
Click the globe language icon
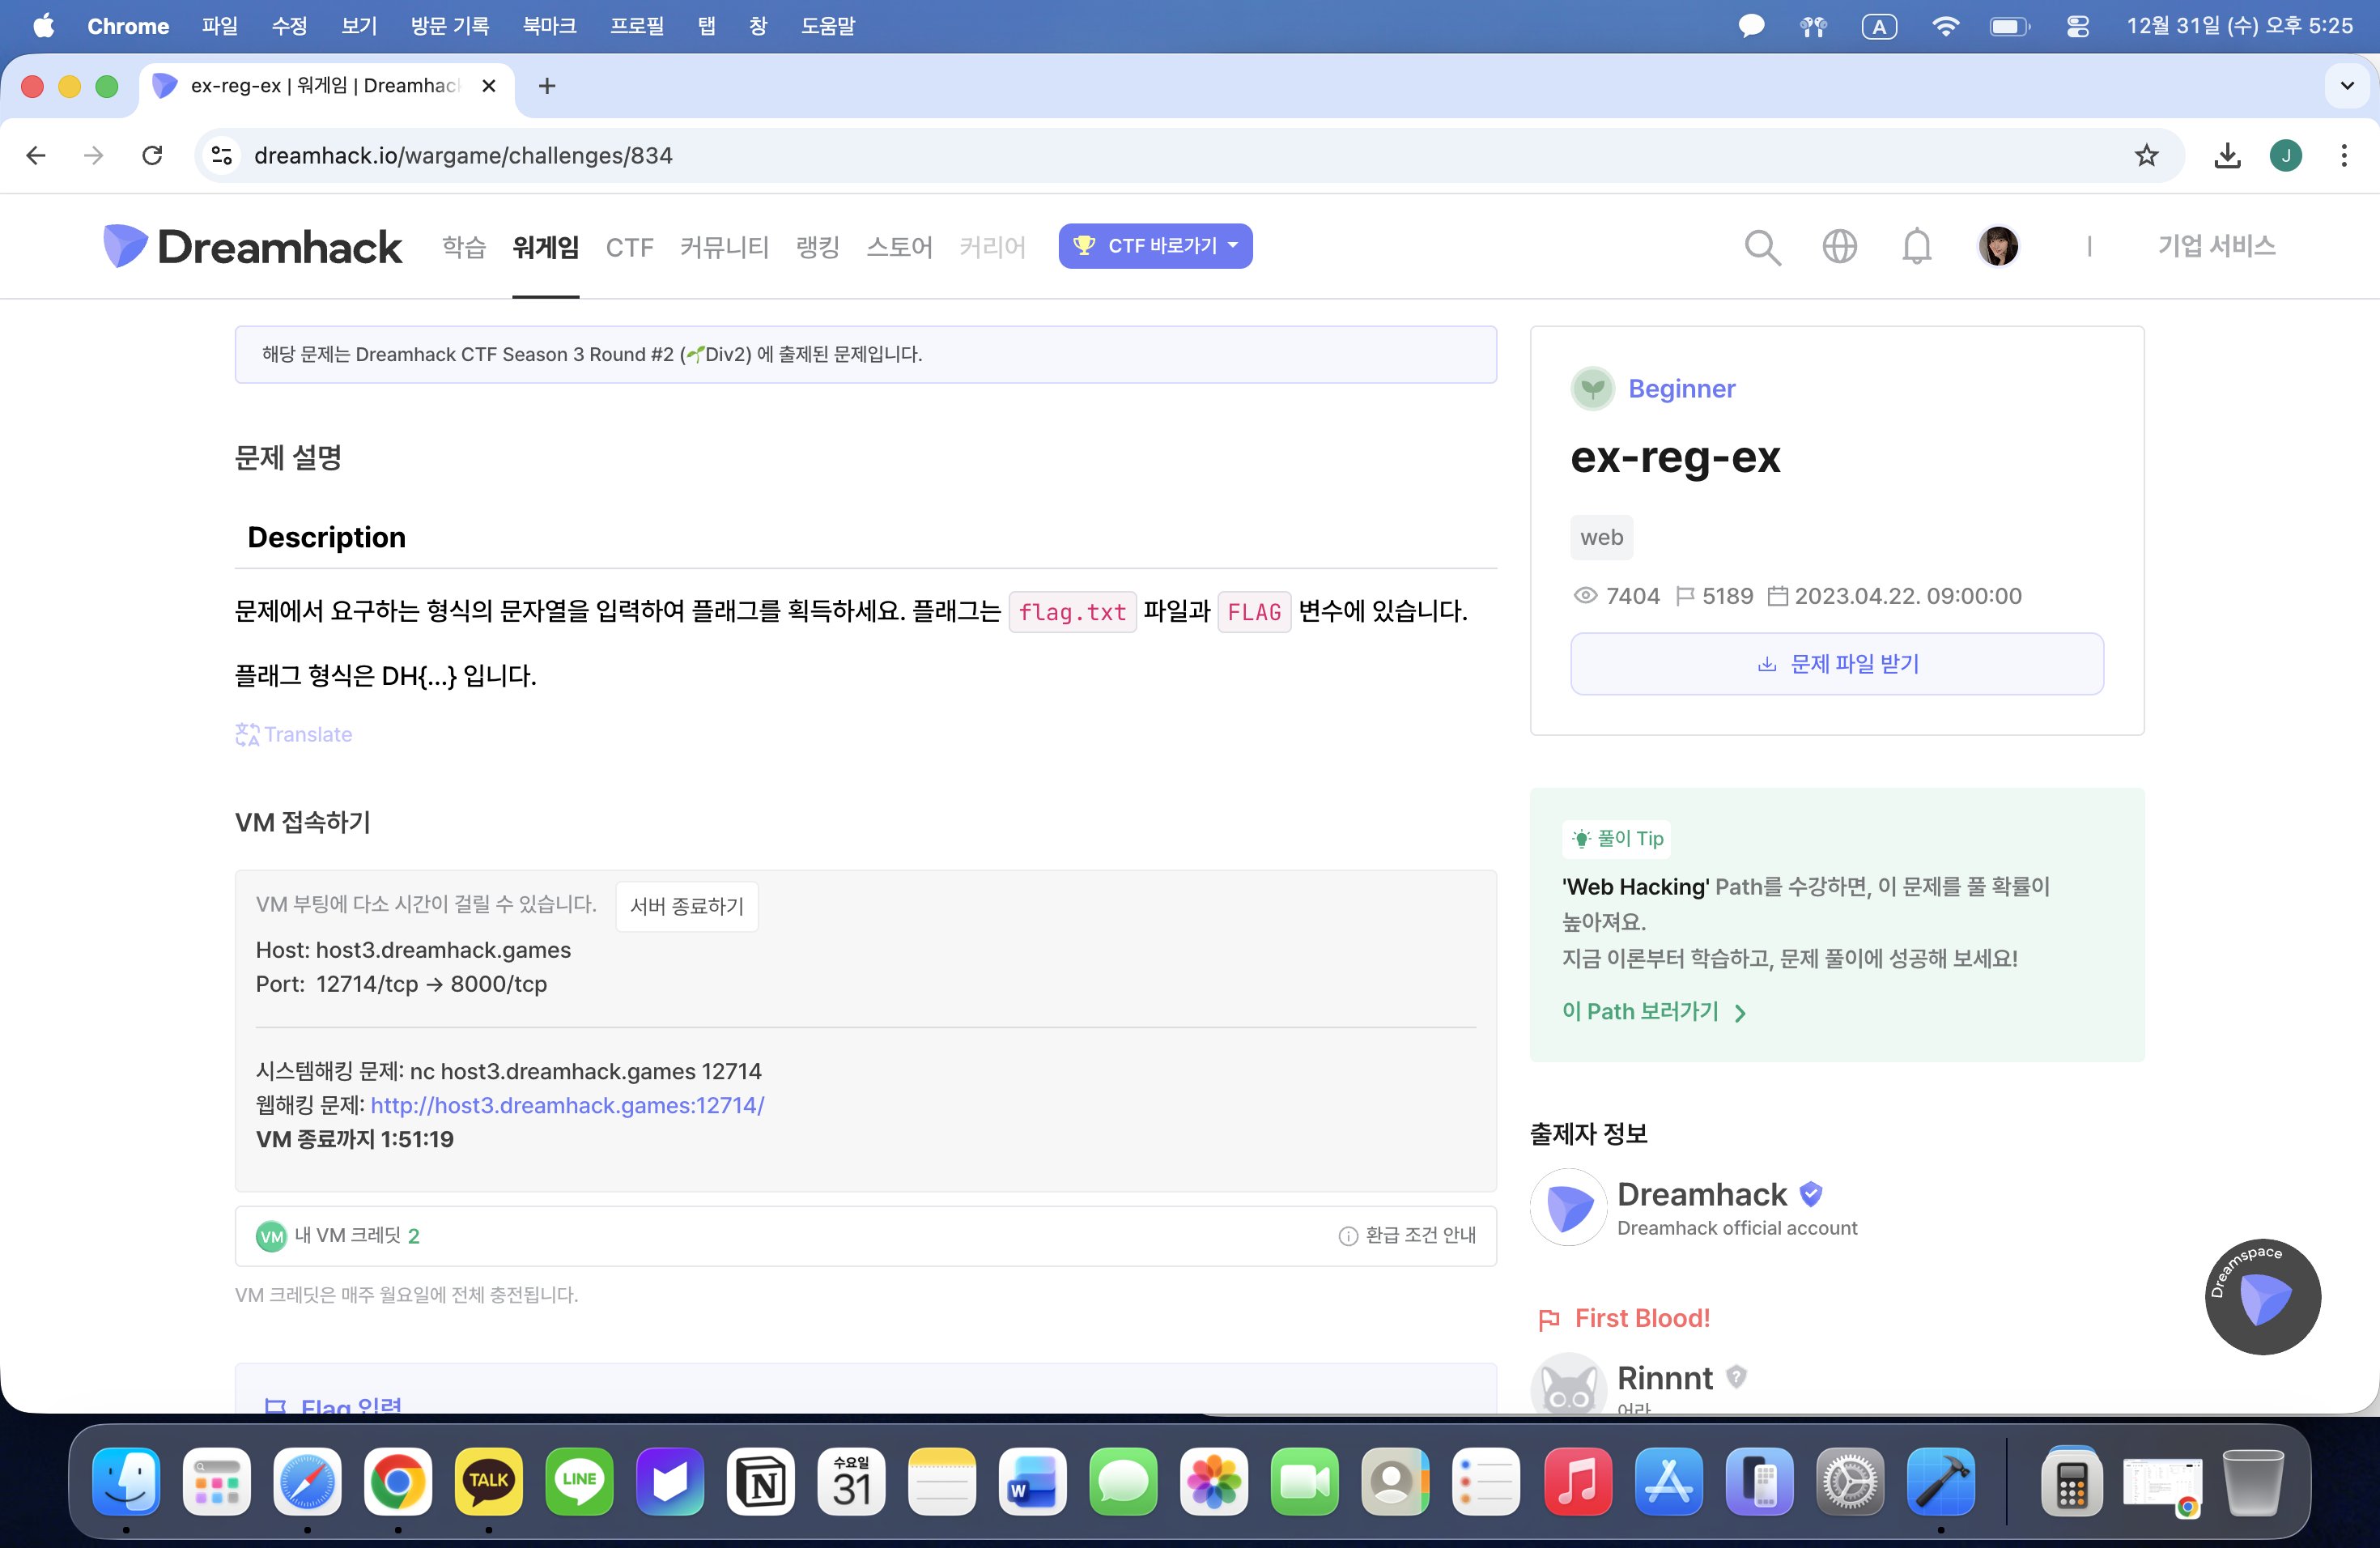[1839, 247]
